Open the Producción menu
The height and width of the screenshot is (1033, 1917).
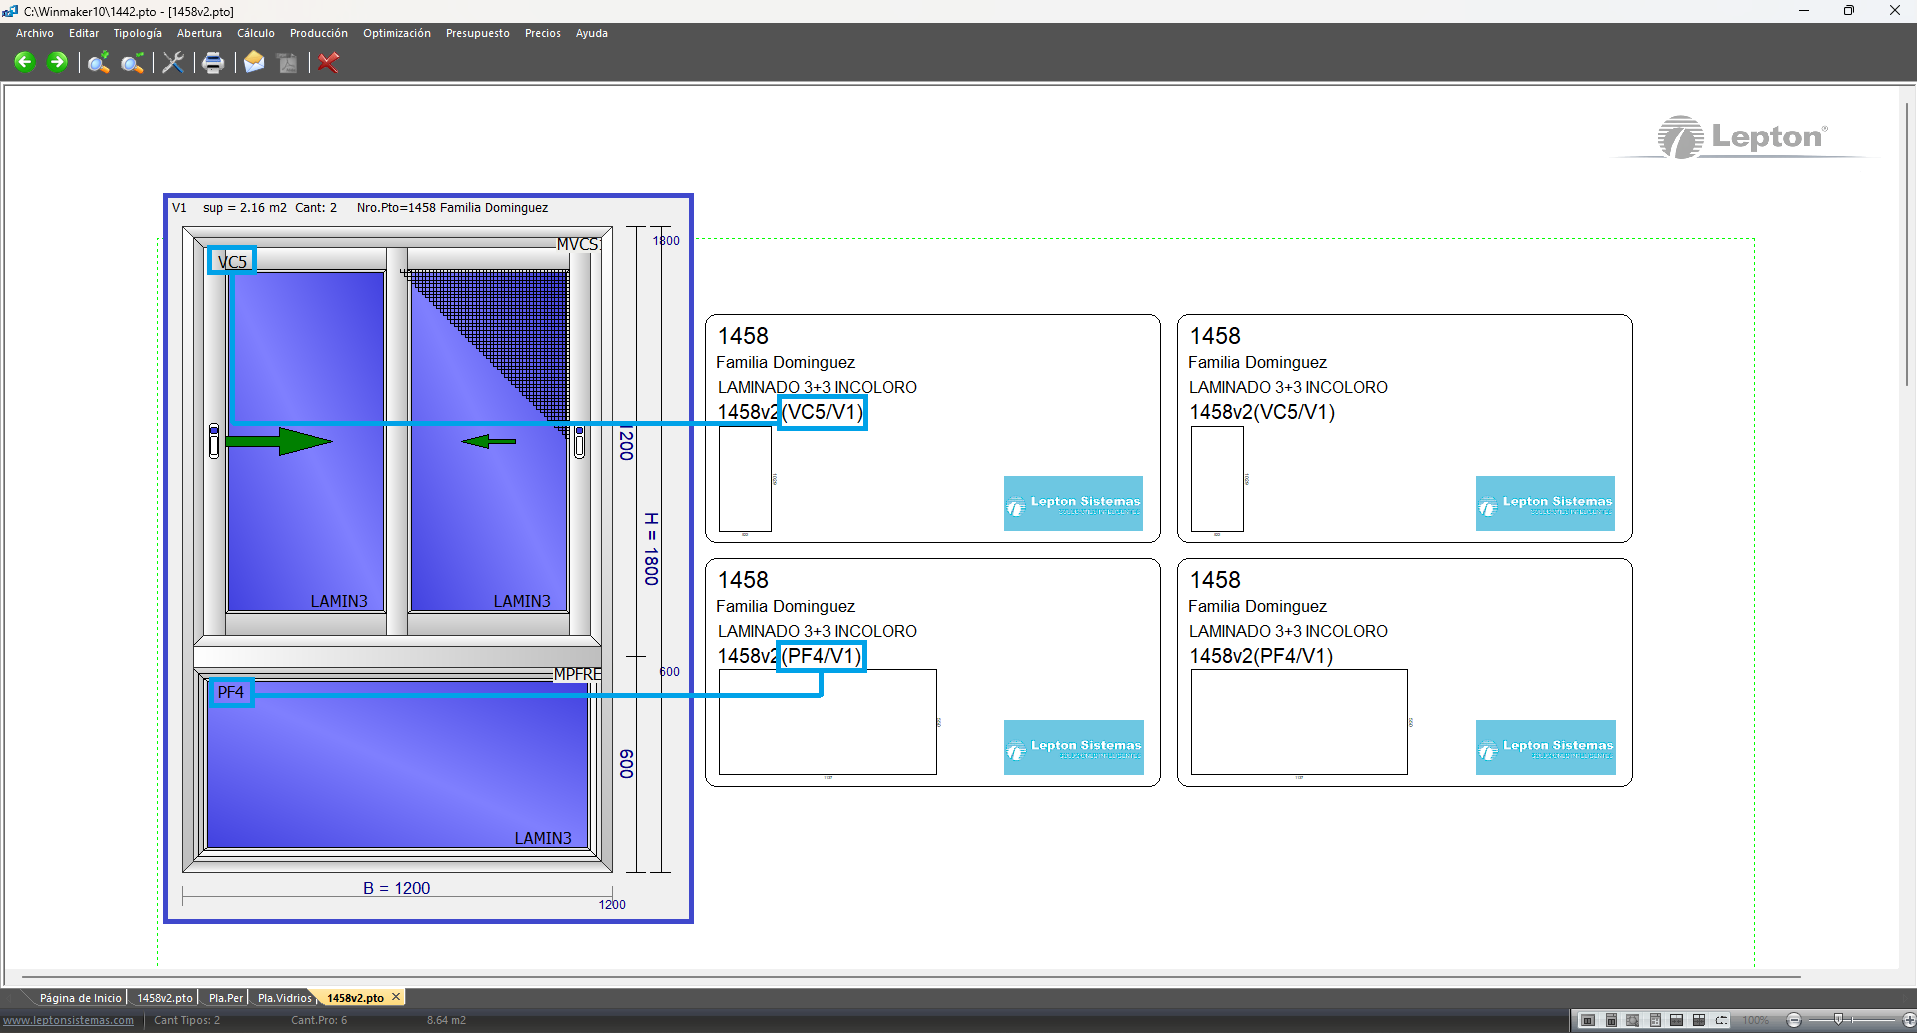click(x=318, y=33)
